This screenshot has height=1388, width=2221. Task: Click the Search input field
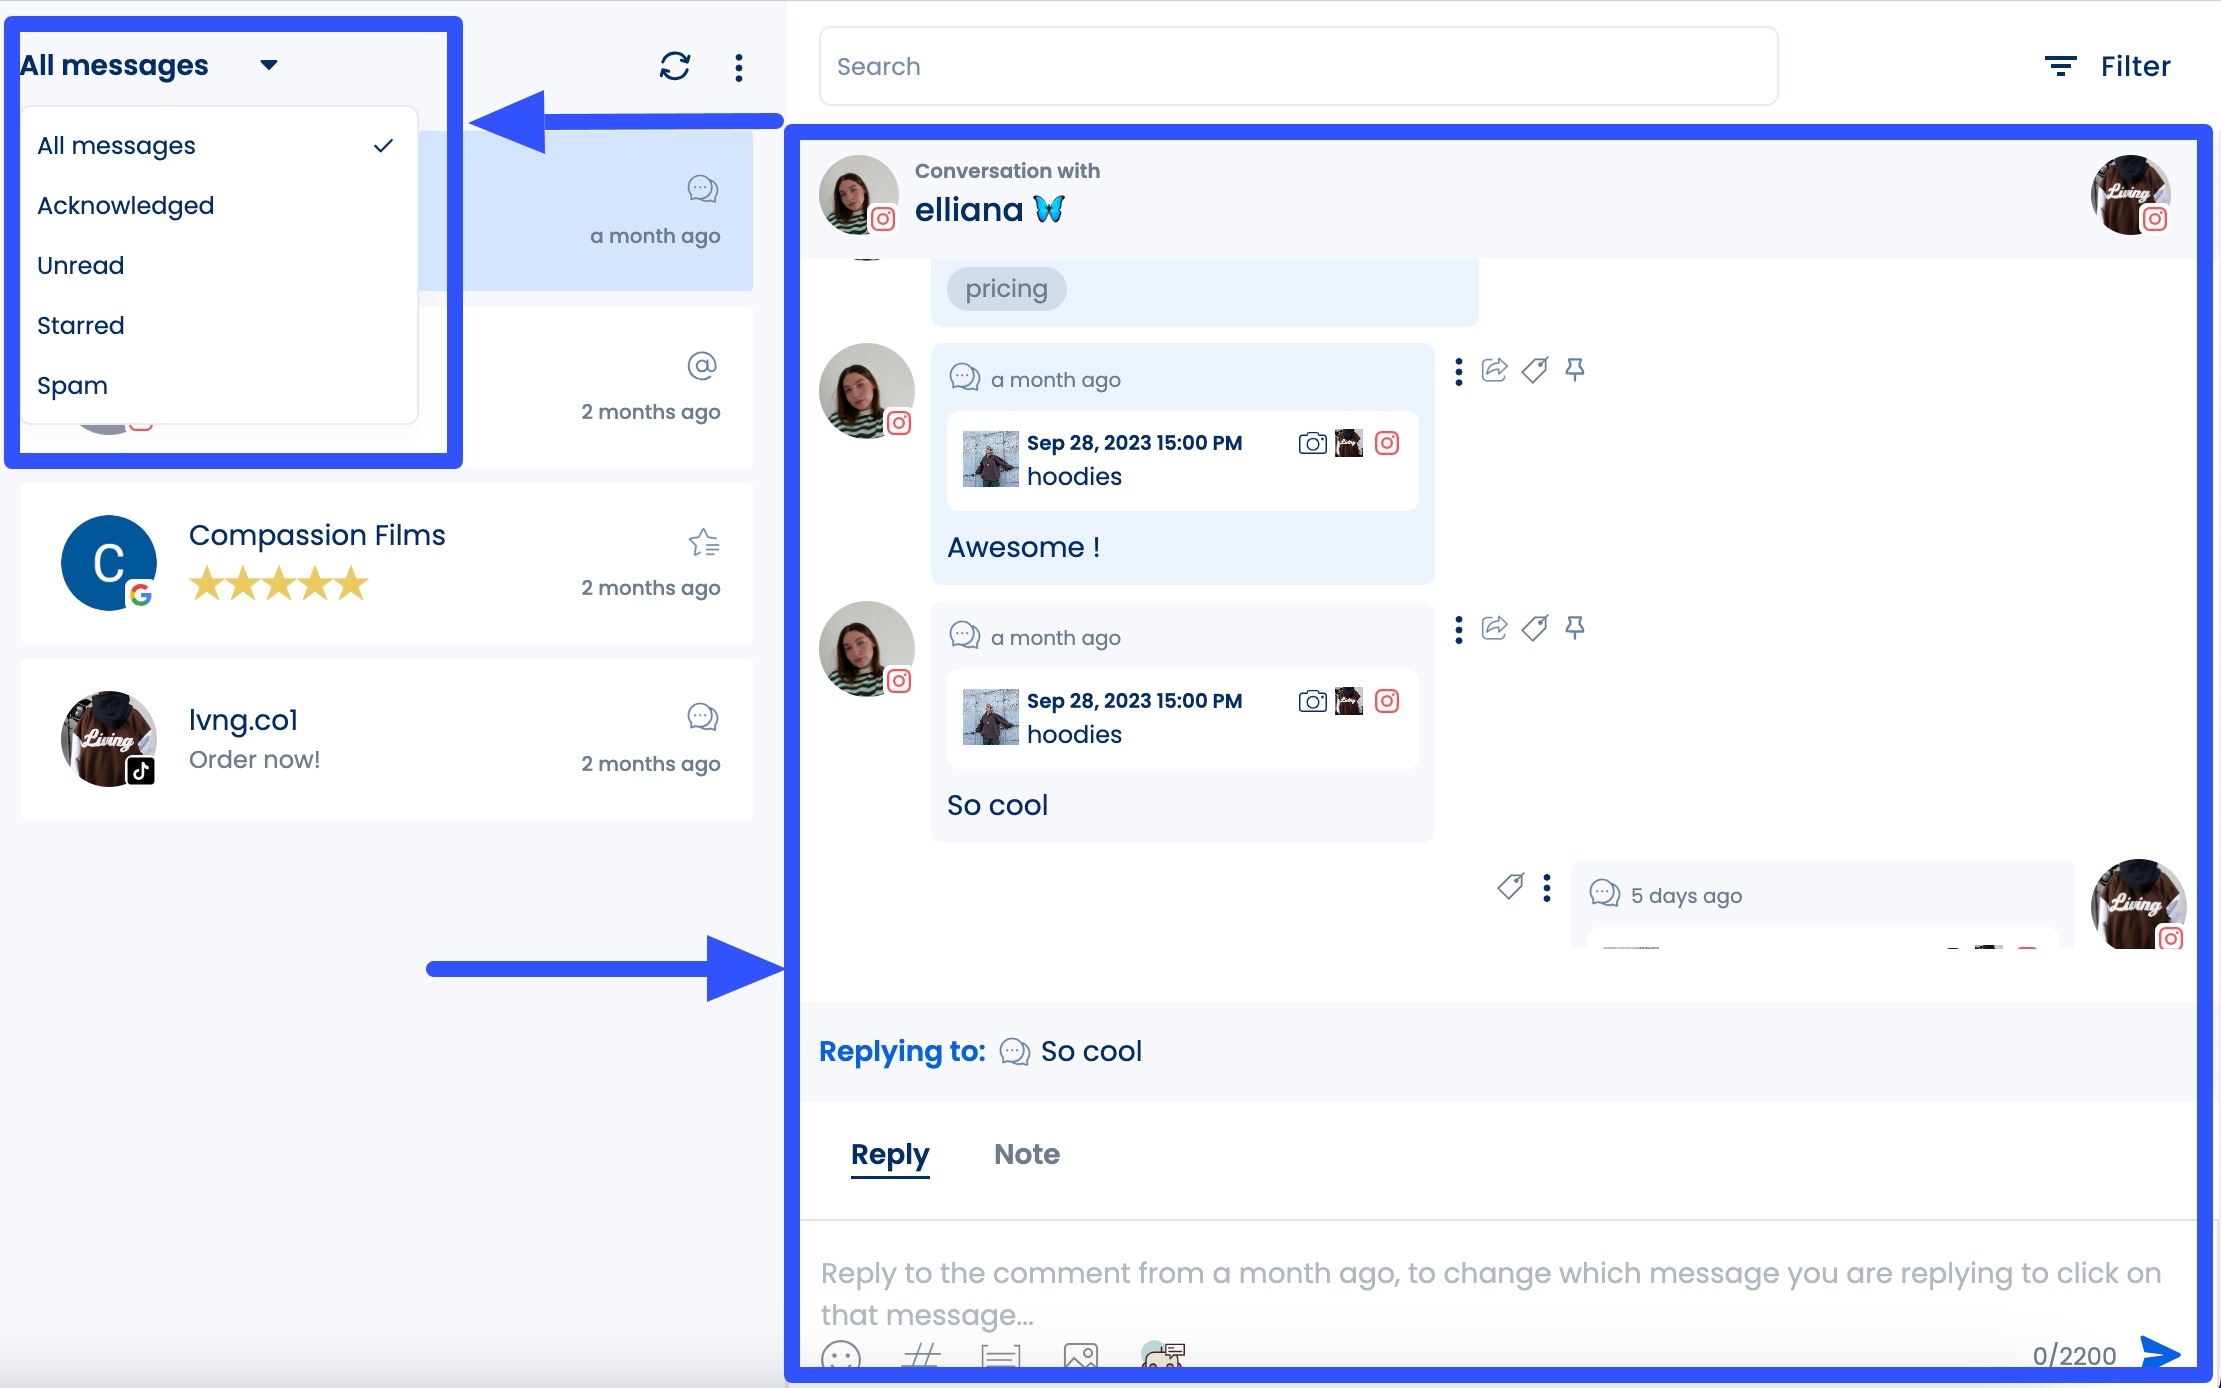[x=1298, y=67]
